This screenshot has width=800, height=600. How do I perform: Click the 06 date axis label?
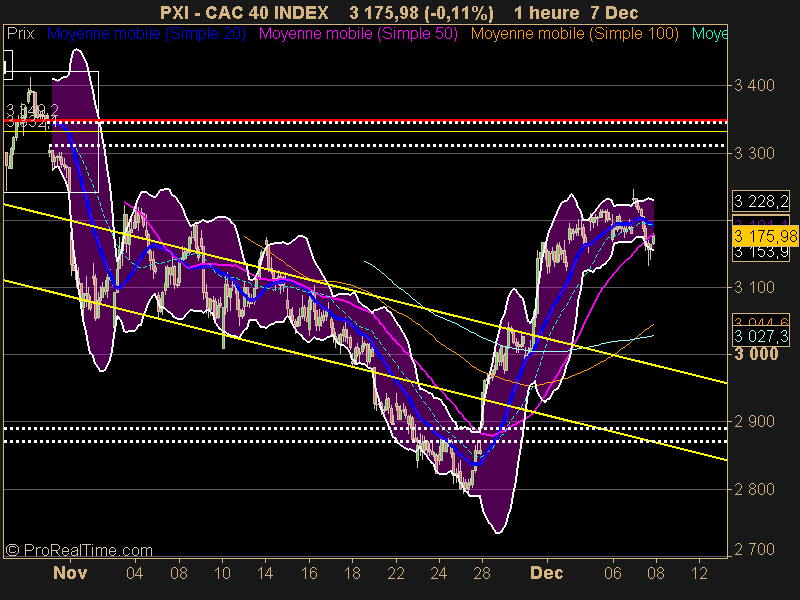point(613,573)
